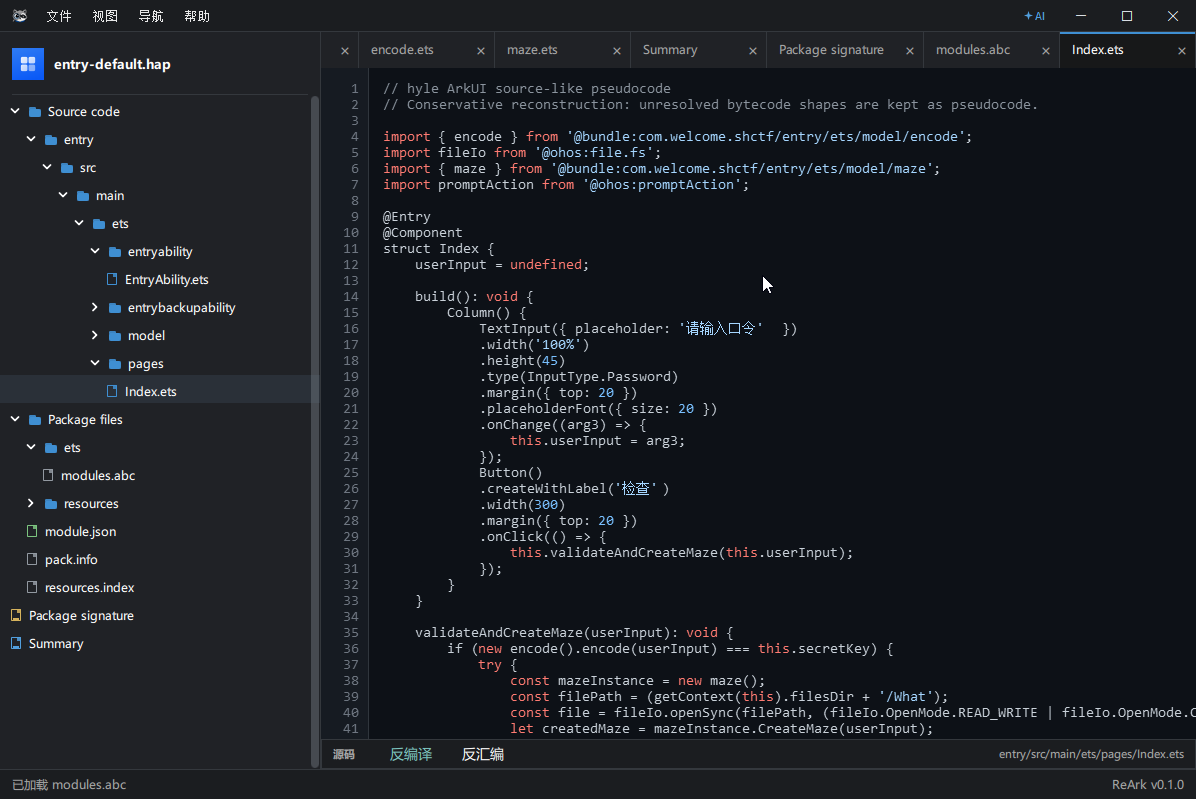Switch to the modules.abc tab

pyautogui.click(x=973, y=50)
